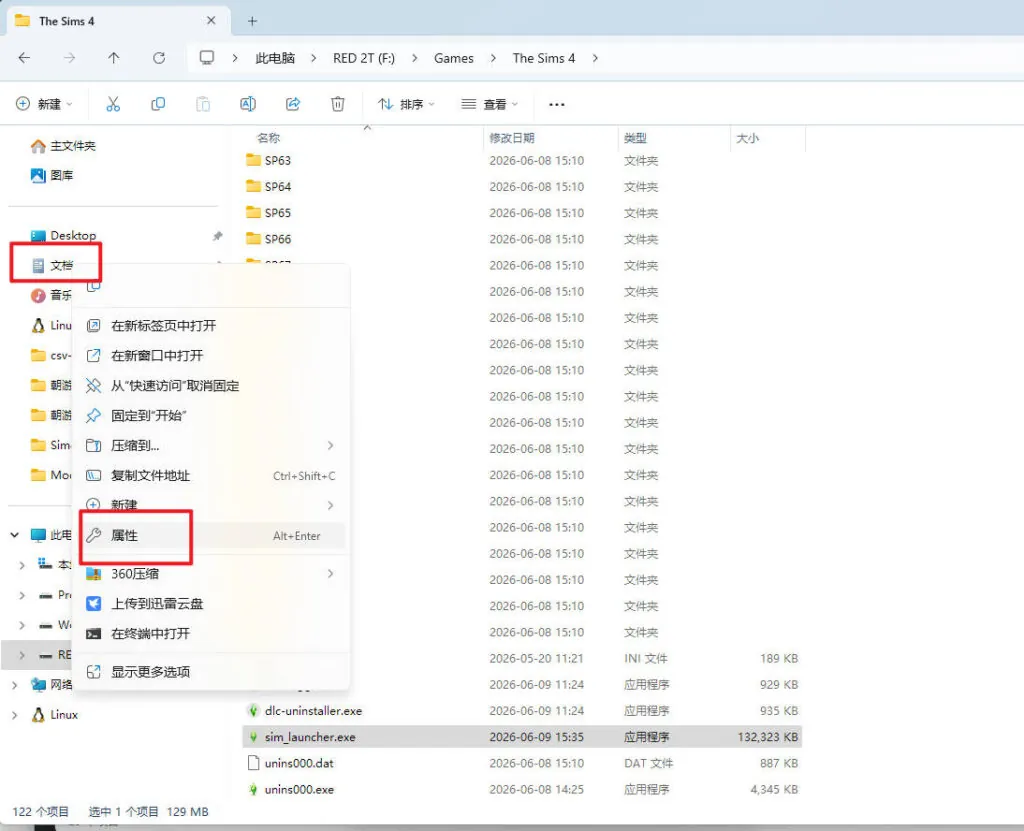Viewport: 1024px width, 831px height.
Task: Select 在新标签页中打开 menu entry
Action: pyautogui.click(x=211, y=325)
